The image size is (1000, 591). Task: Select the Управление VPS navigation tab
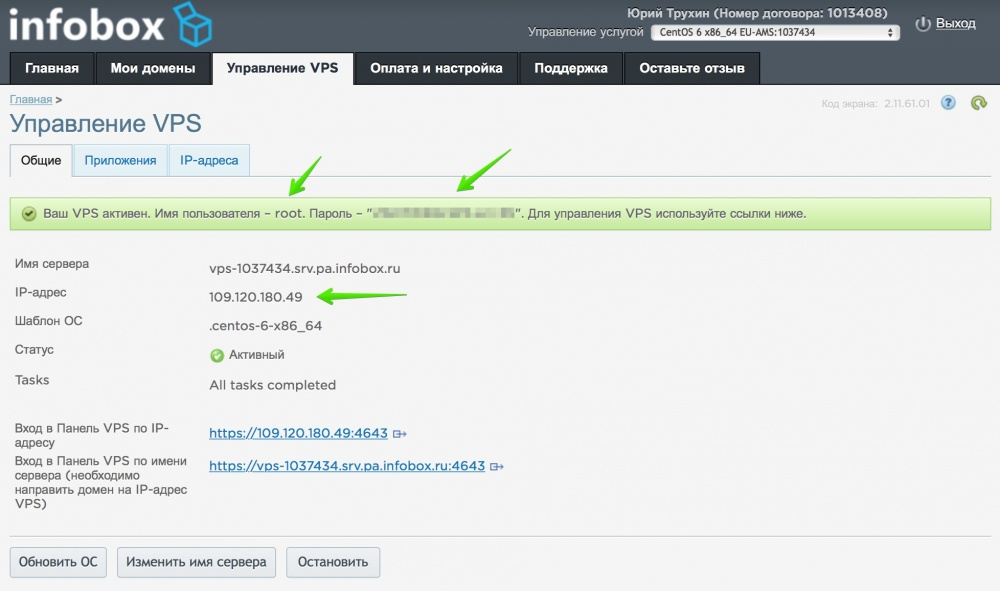[x=283, y=68]
